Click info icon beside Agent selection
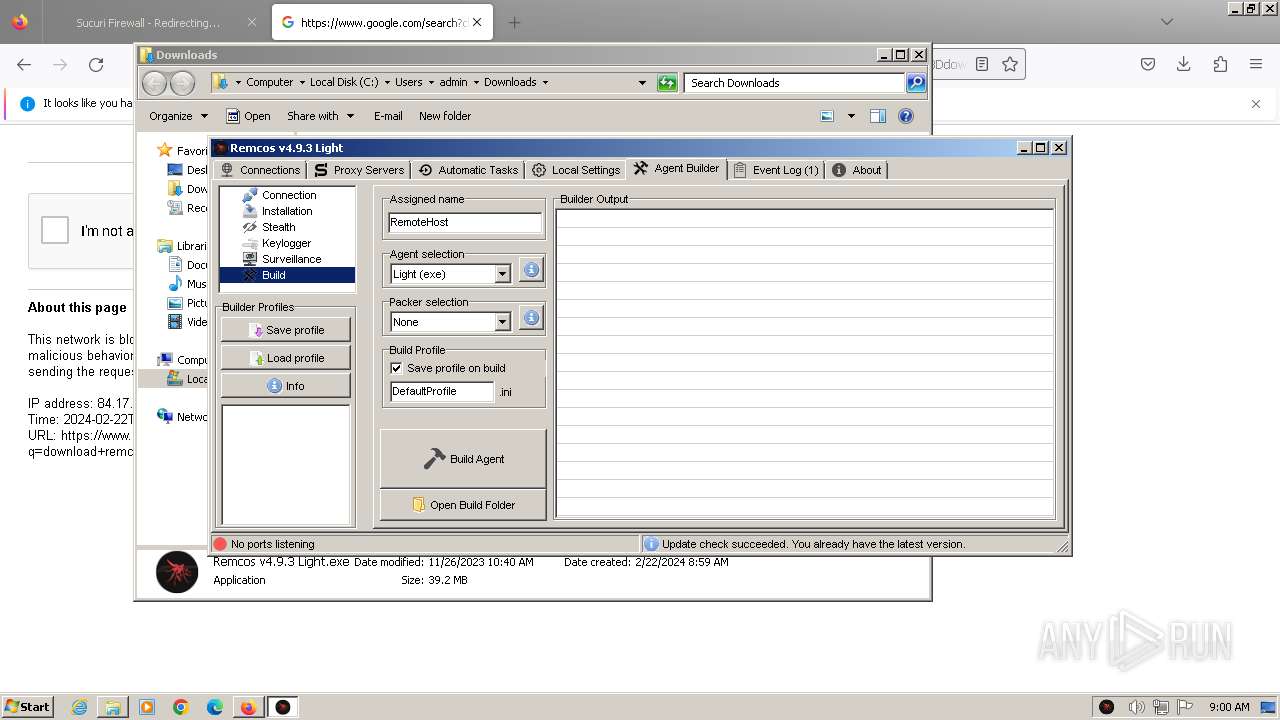Screen dimensions: 1280x720 (x=531, y=270)
